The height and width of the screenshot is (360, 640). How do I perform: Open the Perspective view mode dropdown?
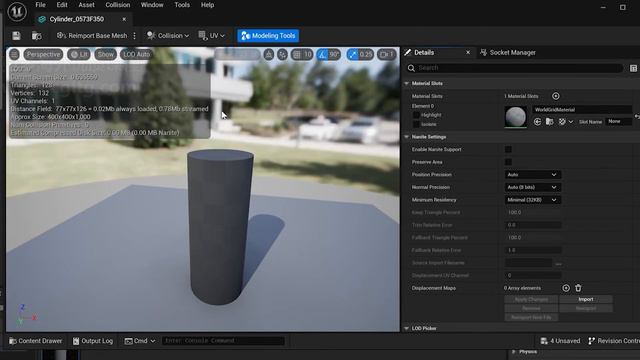click(x=43, y=54)
